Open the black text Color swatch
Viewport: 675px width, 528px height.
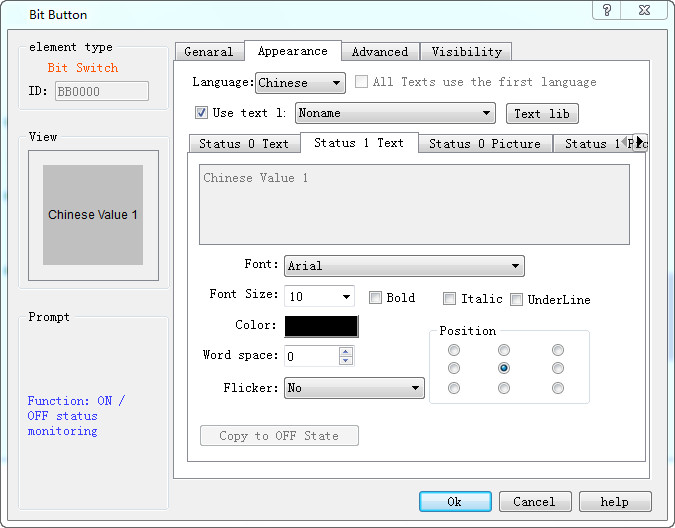click(x=321, y=326)
